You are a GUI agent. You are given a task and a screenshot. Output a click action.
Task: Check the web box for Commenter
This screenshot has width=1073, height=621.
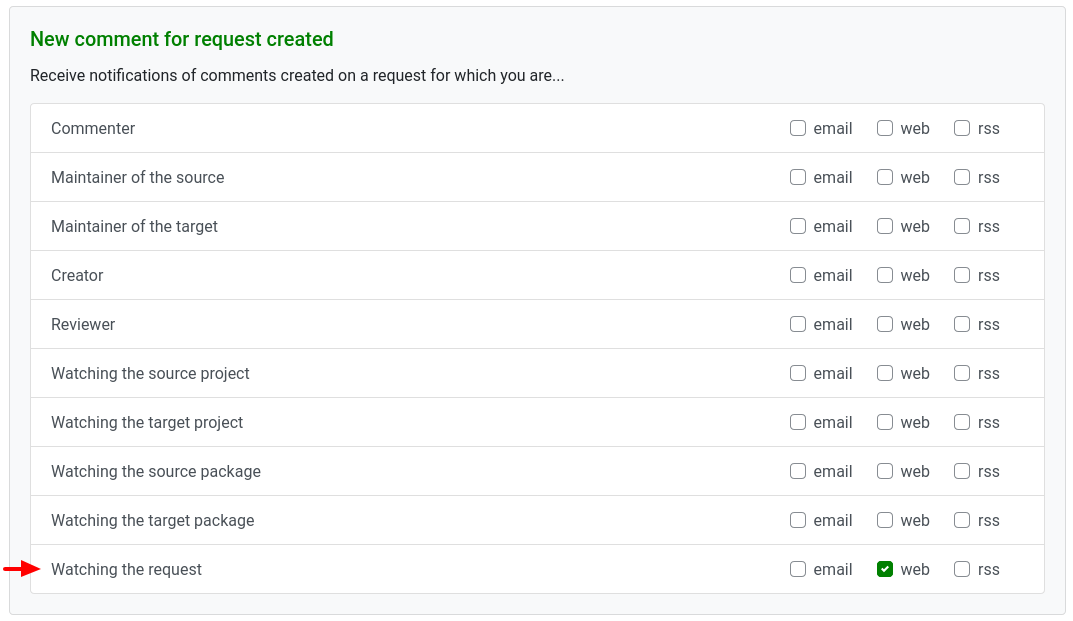point(885,128)
